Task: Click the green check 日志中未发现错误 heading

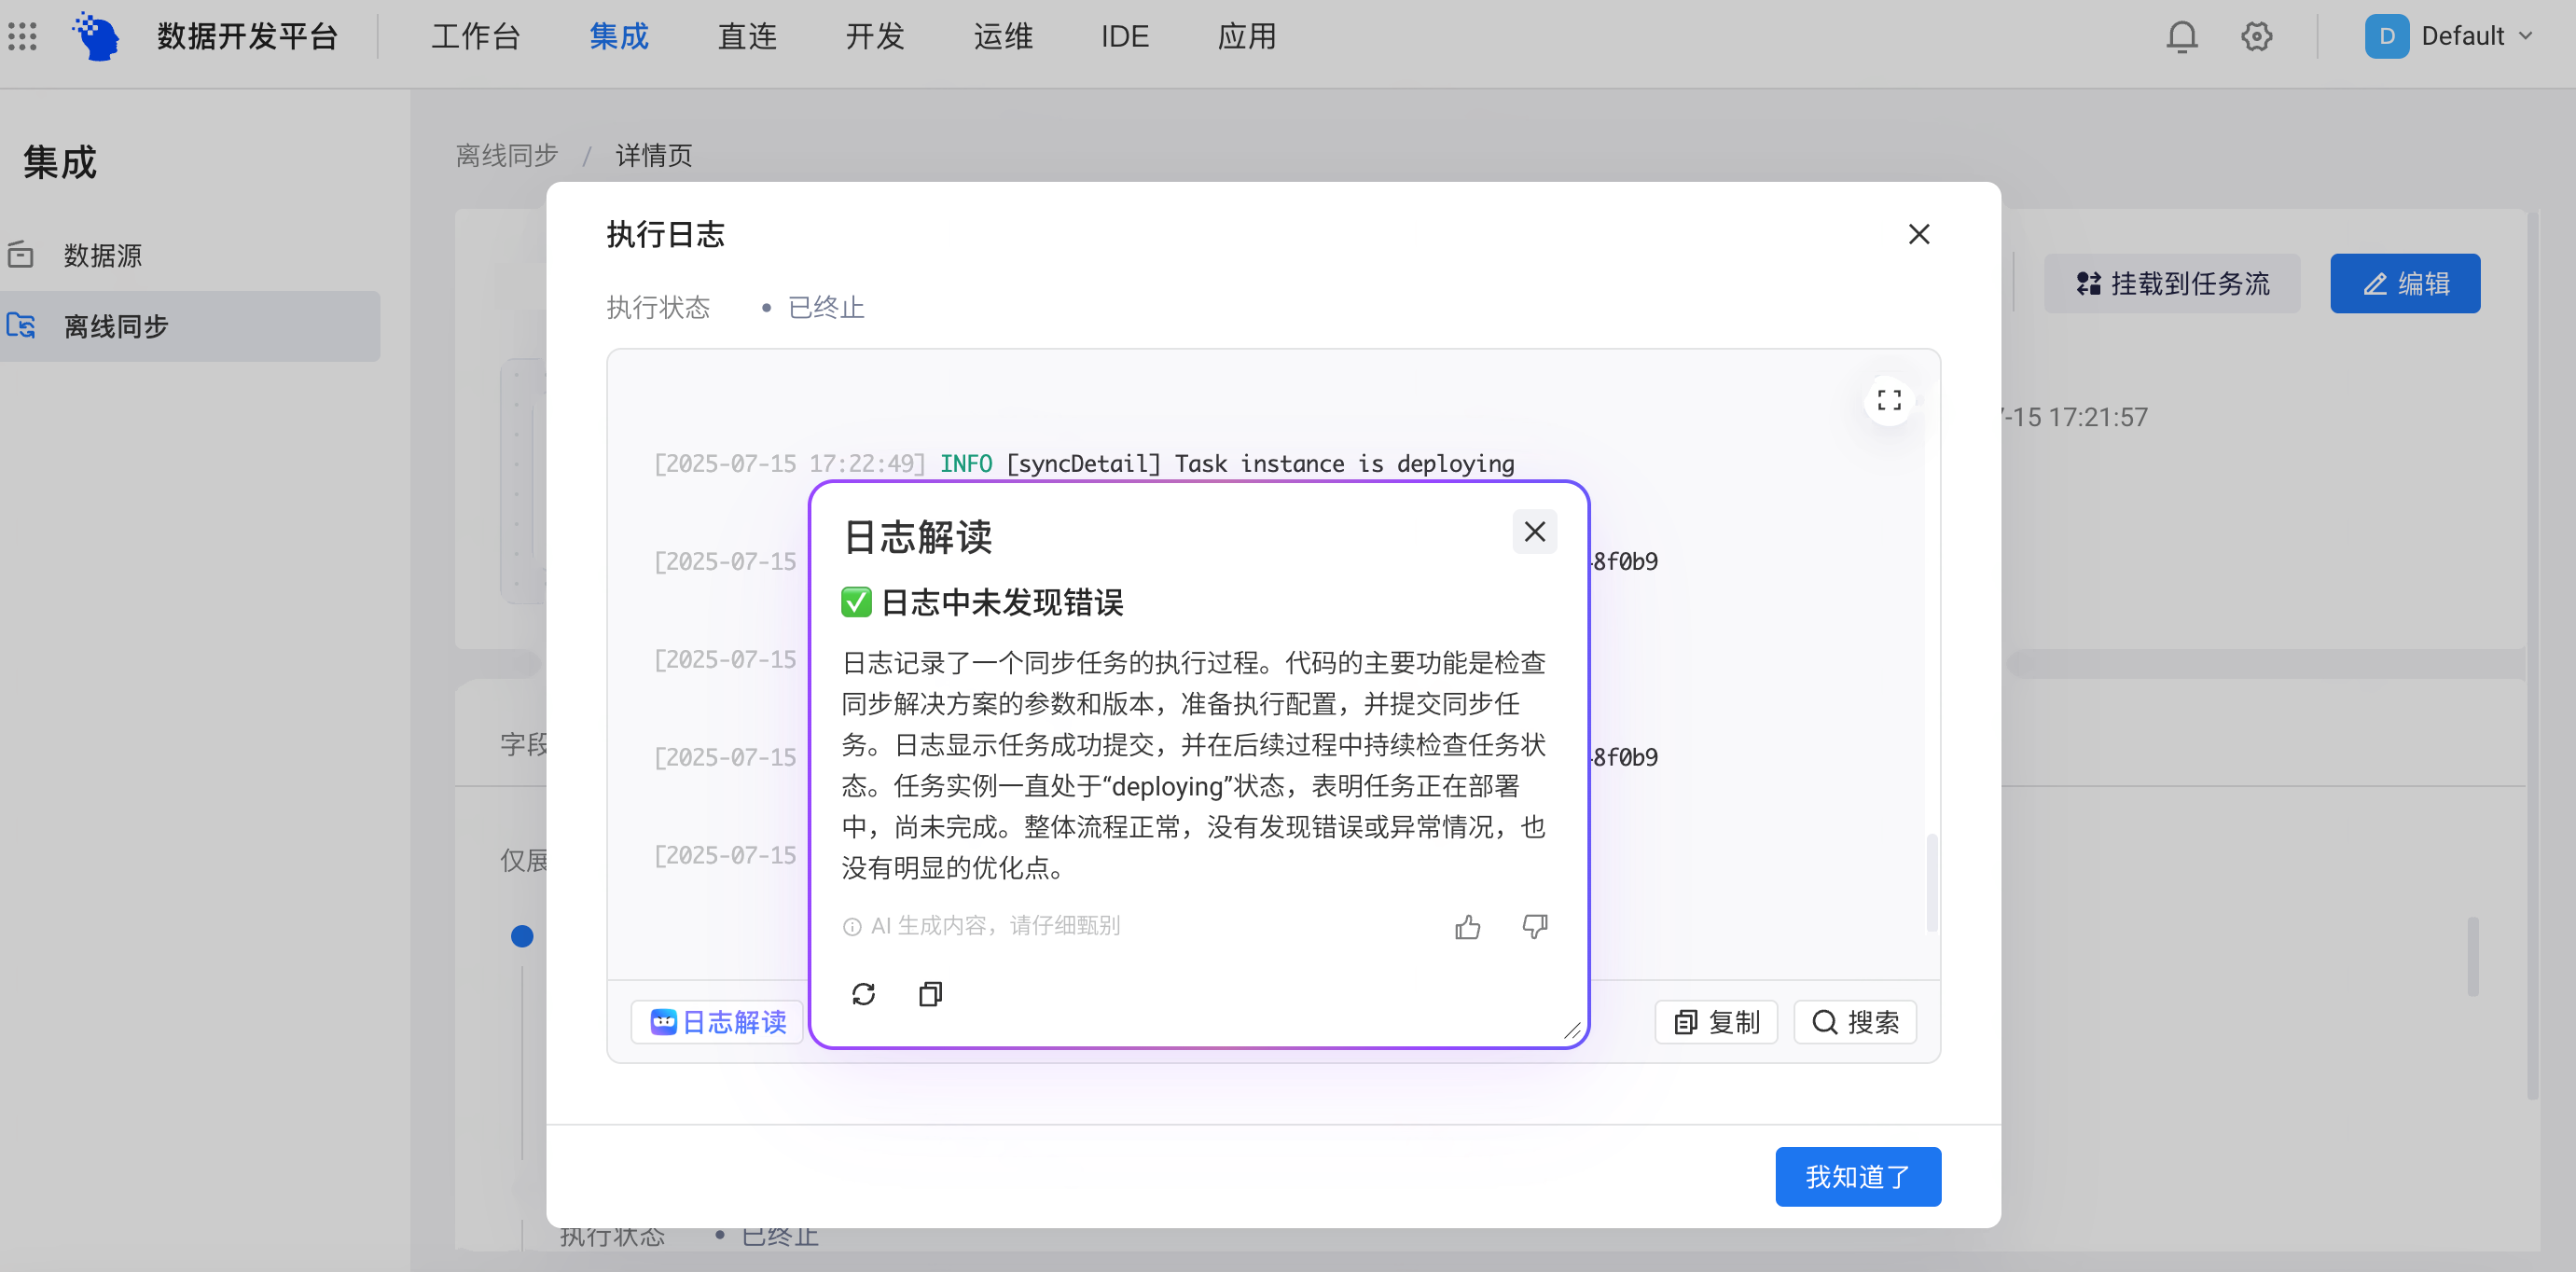Action: pyautogui.click(x=982, y=603)
